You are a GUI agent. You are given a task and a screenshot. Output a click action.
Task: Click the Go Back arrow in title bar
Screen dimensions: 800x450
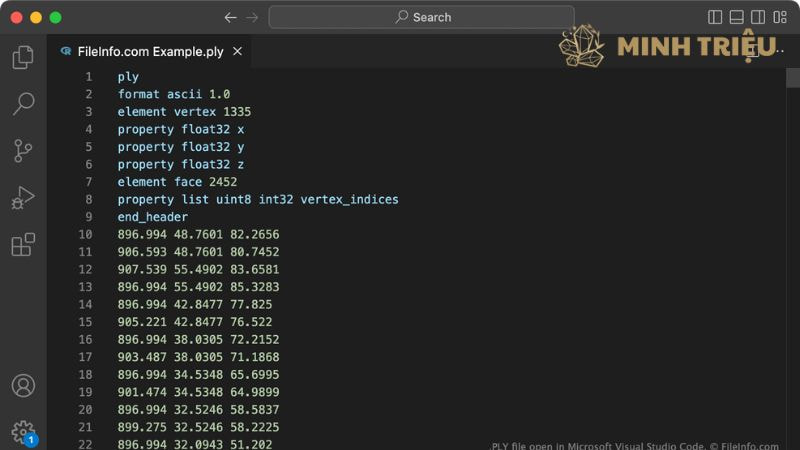pyautogui.click(x=231, y=17)
